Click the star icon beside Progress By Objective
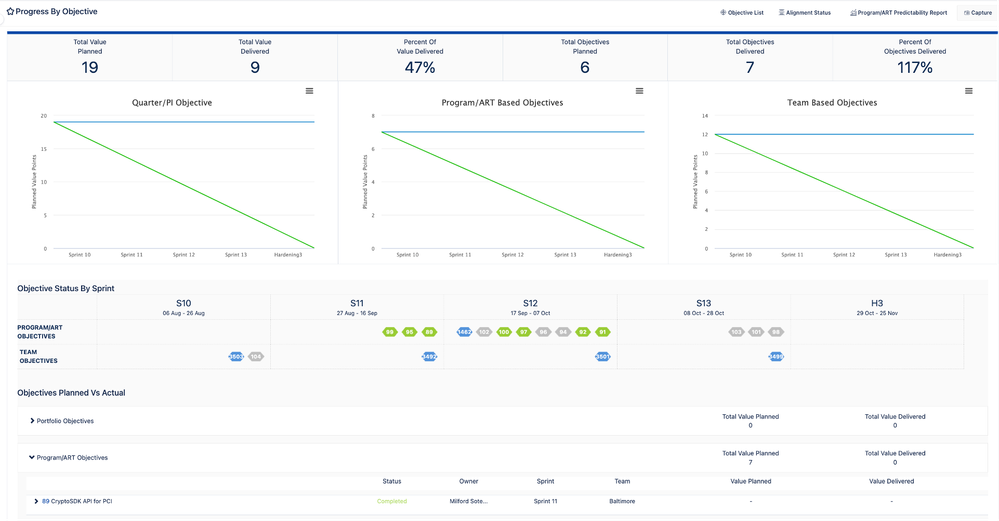The width and height of the screenshot is (999, 521). coord(10,11)
